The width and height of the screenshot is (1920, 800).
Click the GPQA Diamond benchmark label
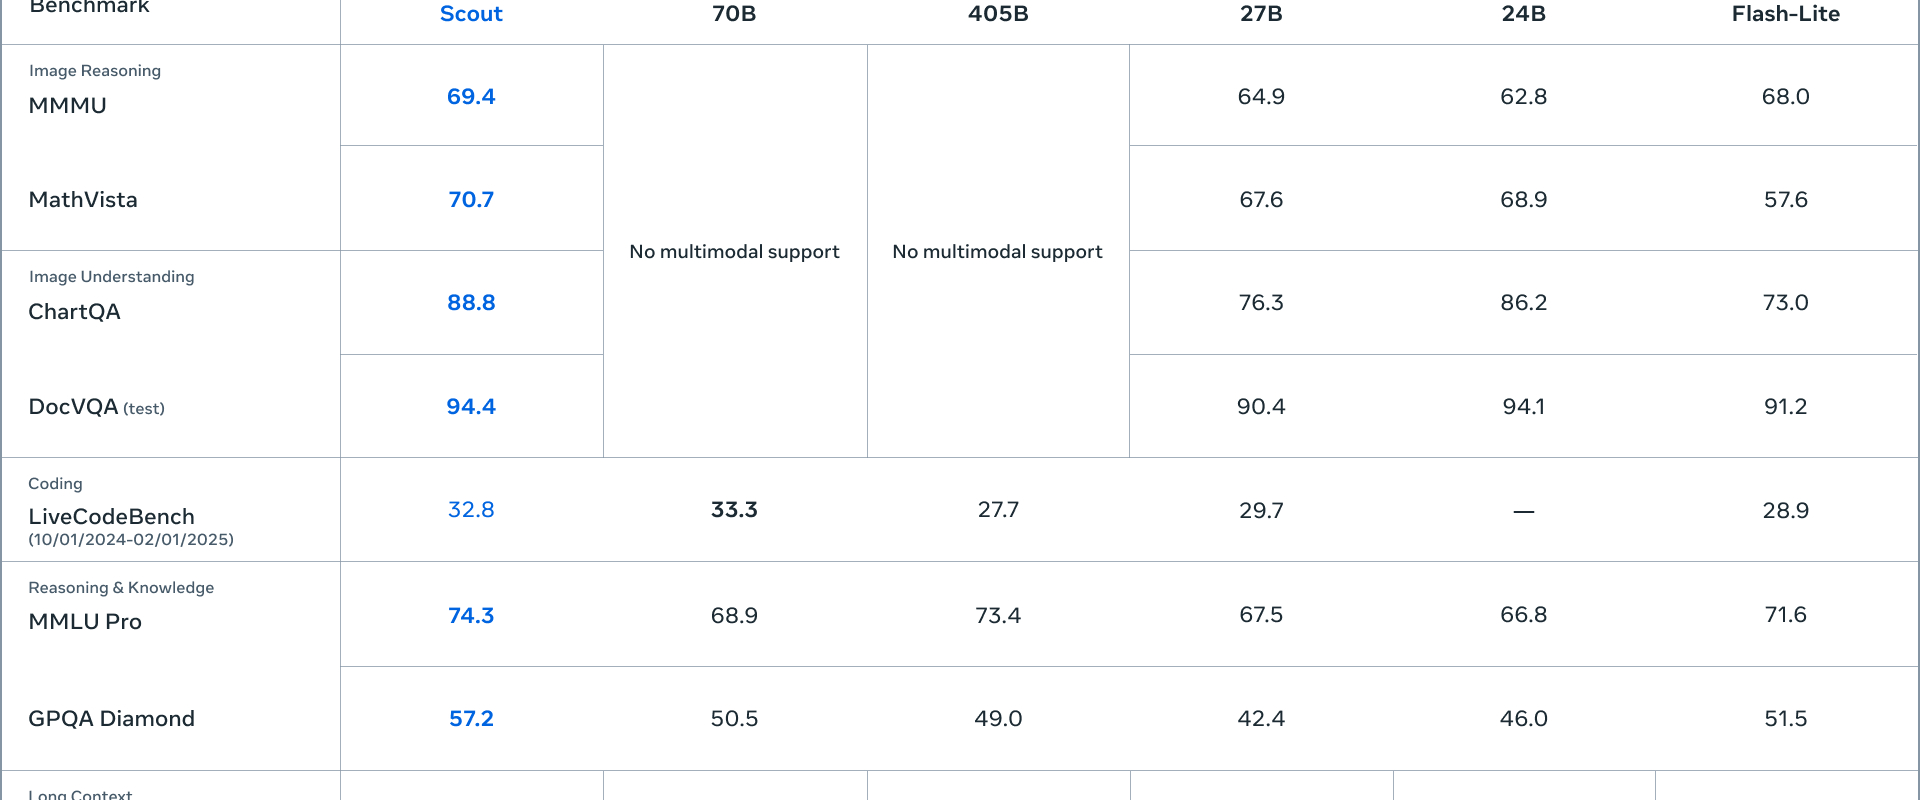pyautogui.click(x=112, y=718)
